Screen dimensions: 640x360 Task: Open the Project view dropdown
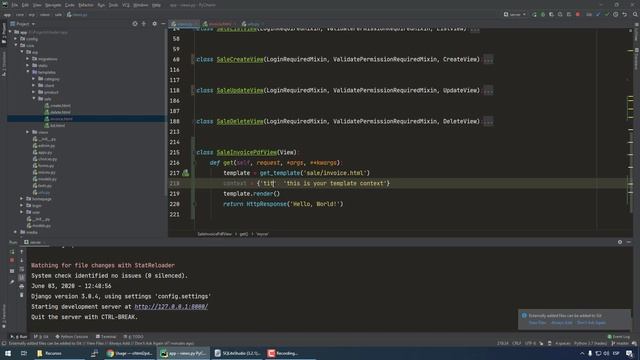[23, 24]
